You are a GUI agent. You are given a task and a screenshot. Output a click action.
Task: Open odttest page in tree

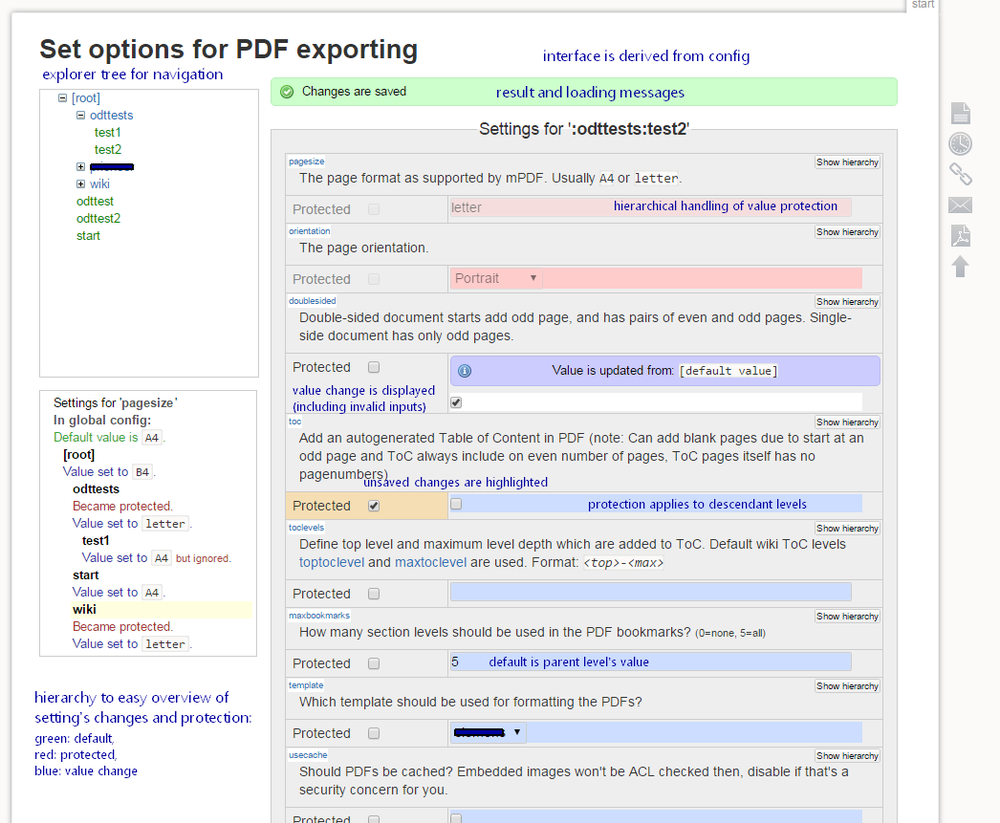(95, 201)
